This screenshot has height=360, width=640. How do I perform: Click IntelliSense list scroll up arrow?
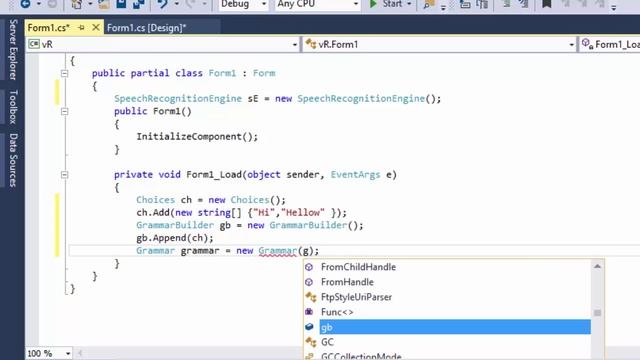pyautogui.click(x=598, y=266)
